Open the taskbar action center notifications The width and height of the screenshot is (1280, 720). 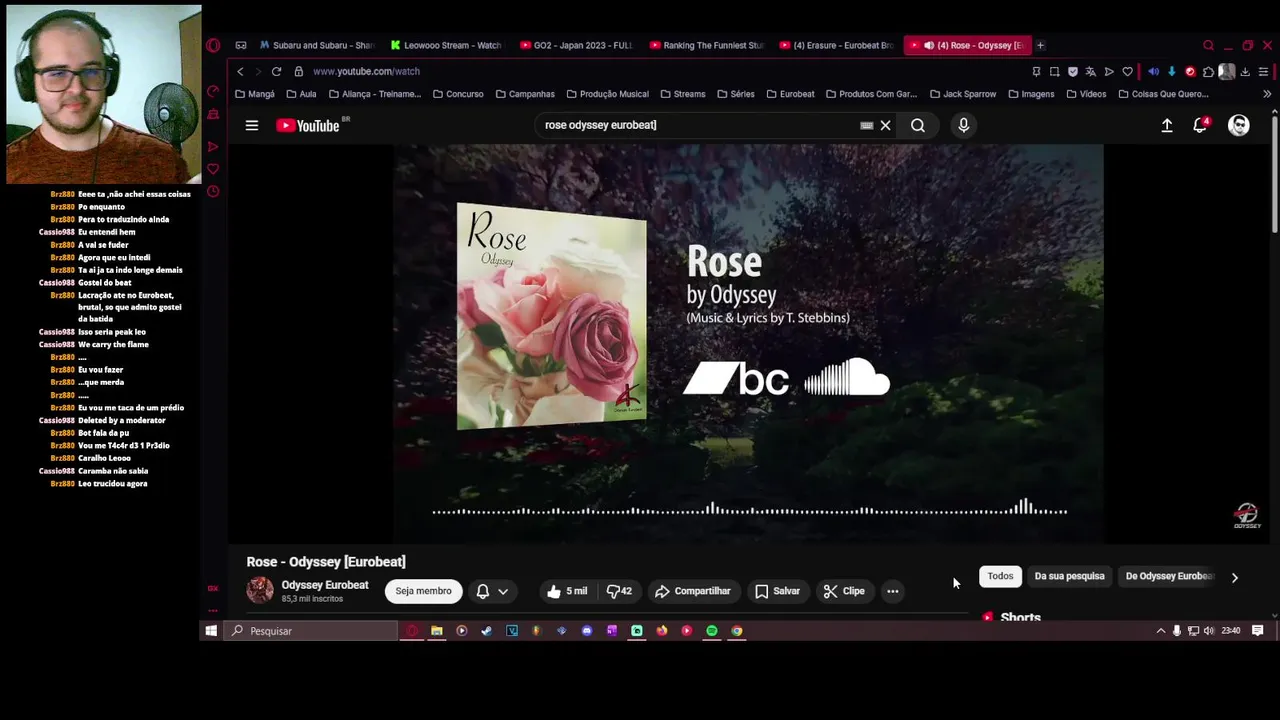click(1258, 631)
